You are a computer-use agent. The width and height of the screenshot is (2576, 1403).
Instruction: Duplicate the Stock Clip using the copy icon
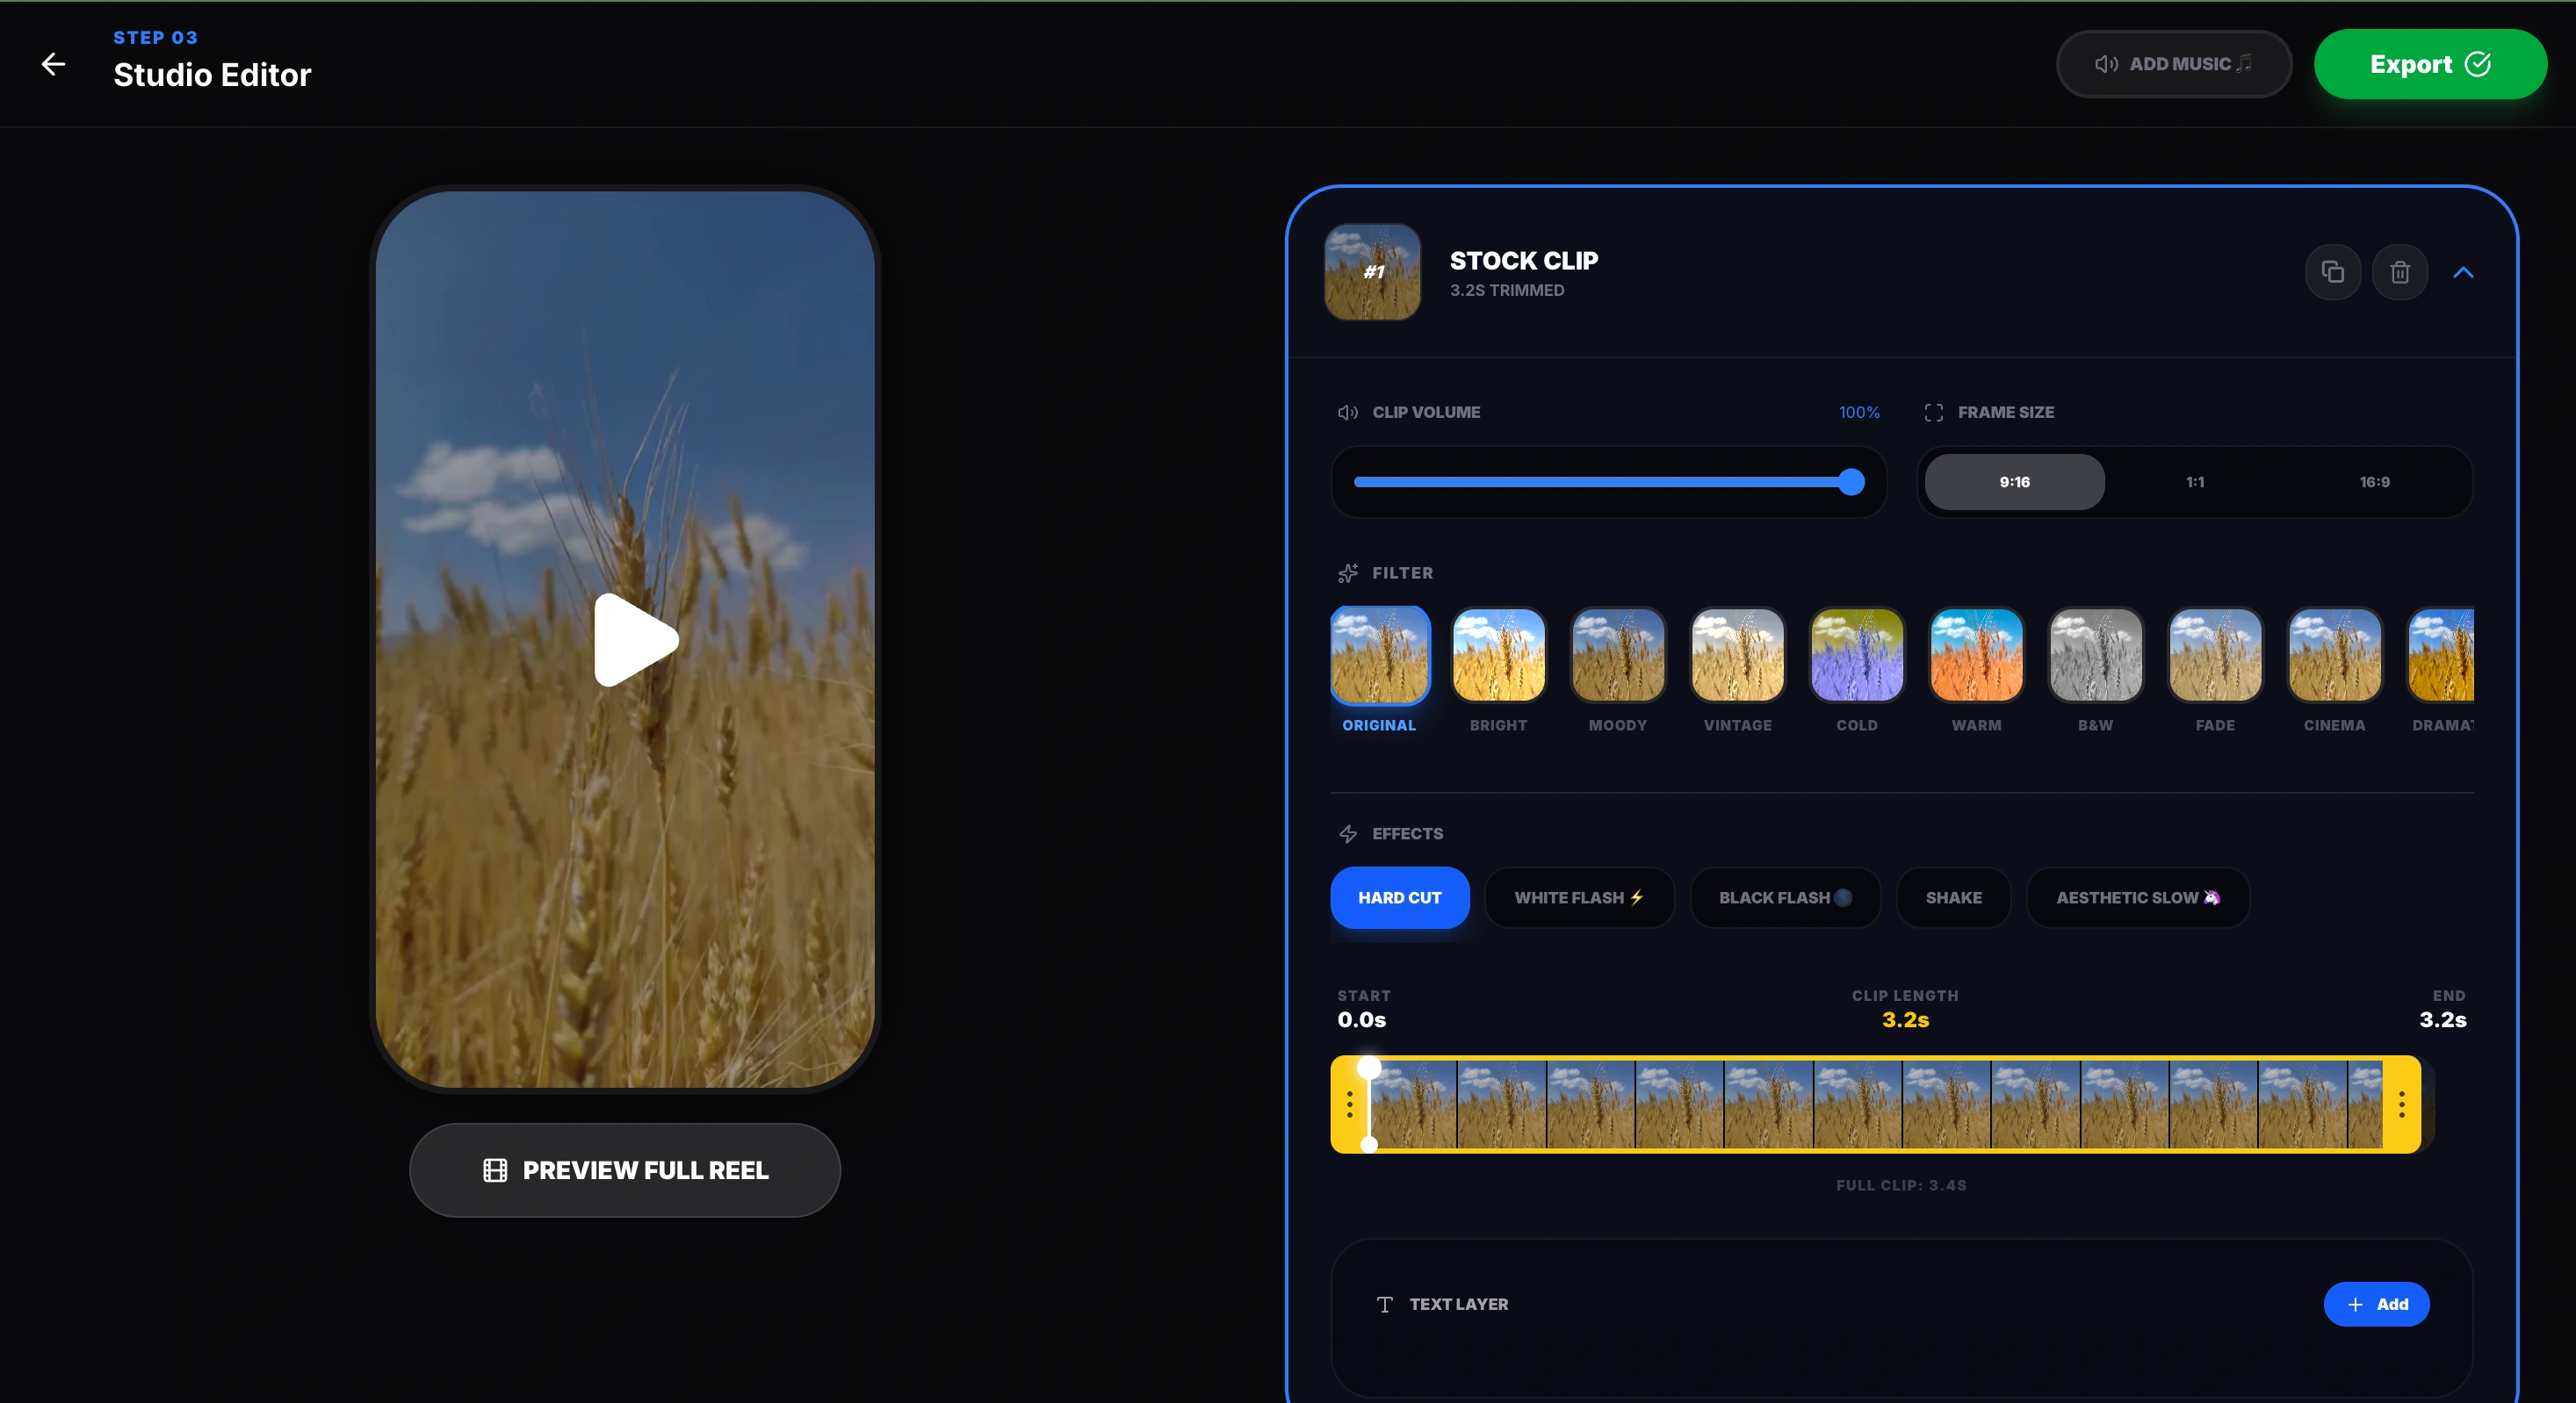point(2333,272)
